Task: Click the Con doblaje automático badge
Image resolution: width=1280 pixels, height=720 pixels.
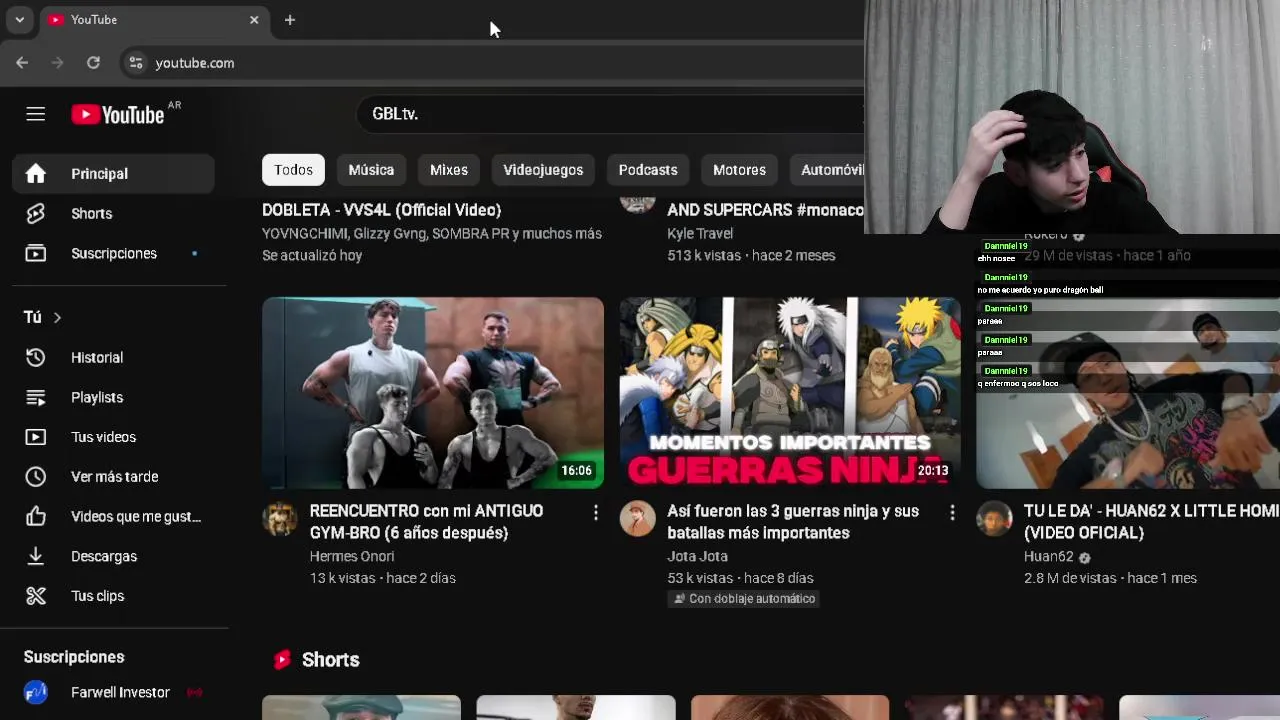Action: (744, 599)
